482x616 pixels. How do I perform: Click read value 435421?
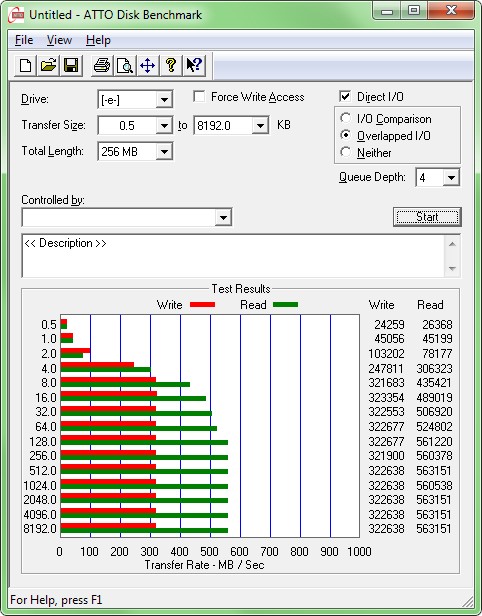(434, 383)
